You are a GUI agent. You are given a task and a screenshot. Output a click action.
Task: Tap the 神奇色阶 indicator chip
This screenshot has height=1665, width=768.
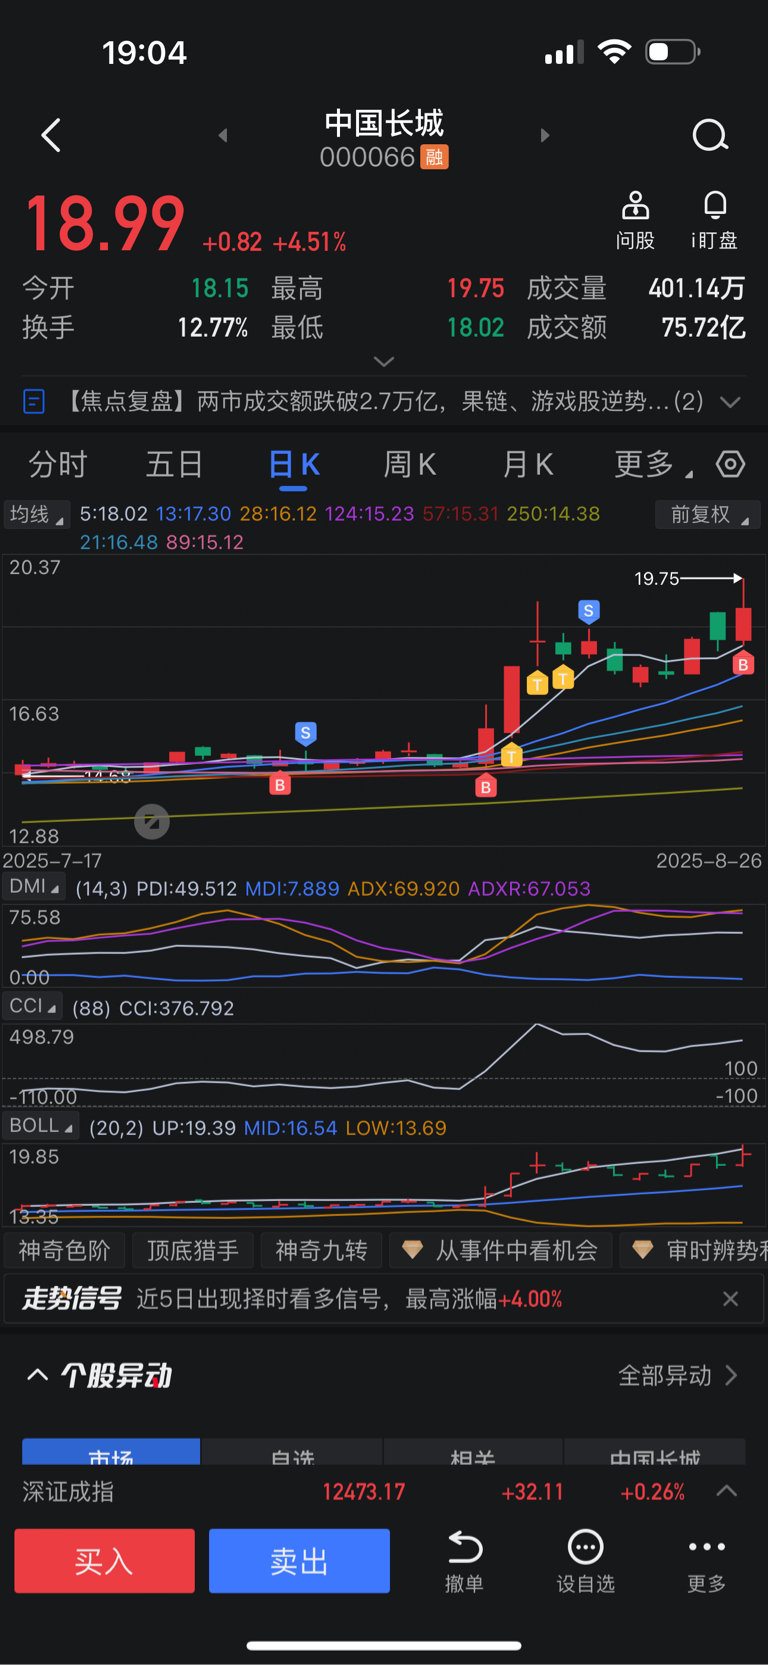[65, 1250]
